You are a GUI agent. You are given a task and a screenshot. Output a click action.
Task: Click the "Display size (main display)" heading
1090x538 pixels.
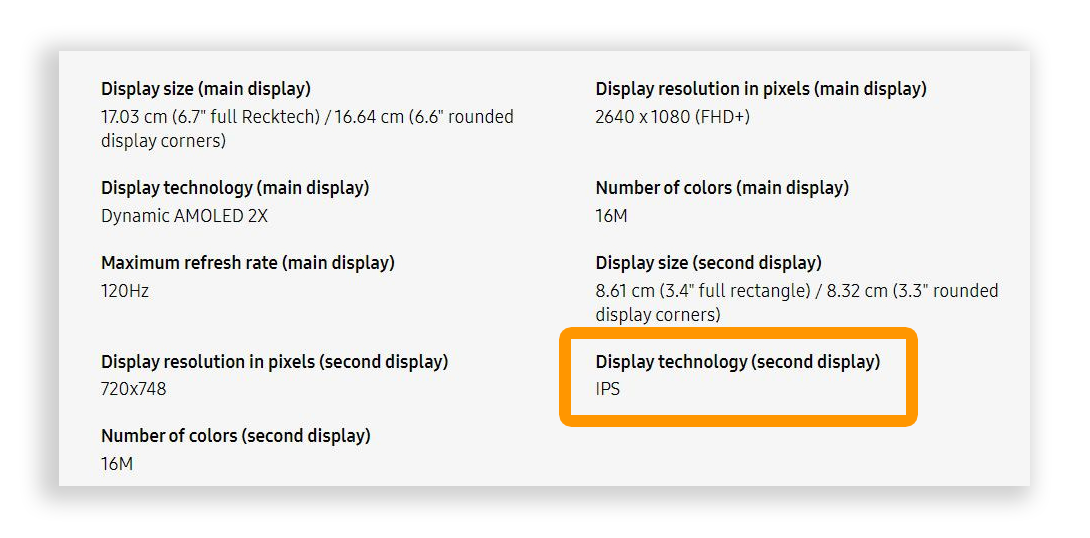pos(205,89)
